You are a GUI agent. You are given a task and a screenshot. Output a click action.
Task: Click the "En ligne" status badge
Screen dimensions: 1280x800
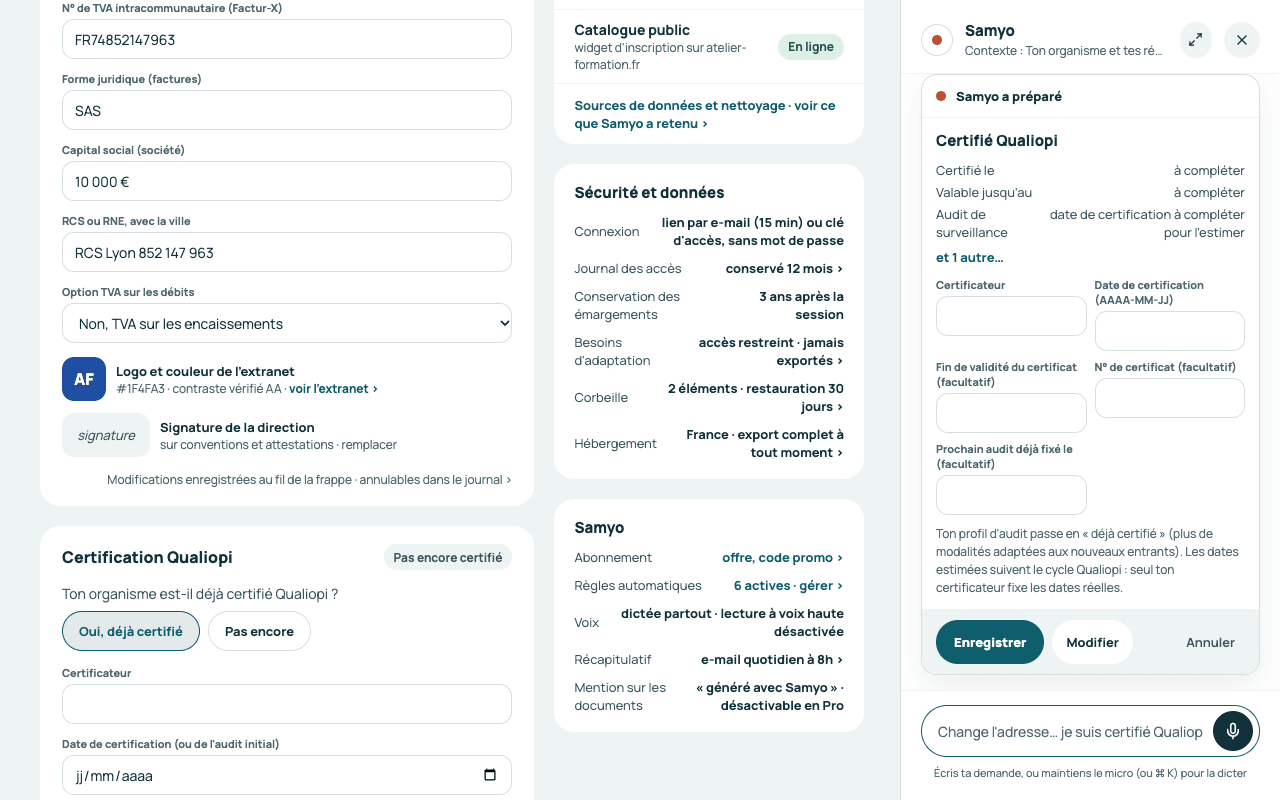(811, 47)
